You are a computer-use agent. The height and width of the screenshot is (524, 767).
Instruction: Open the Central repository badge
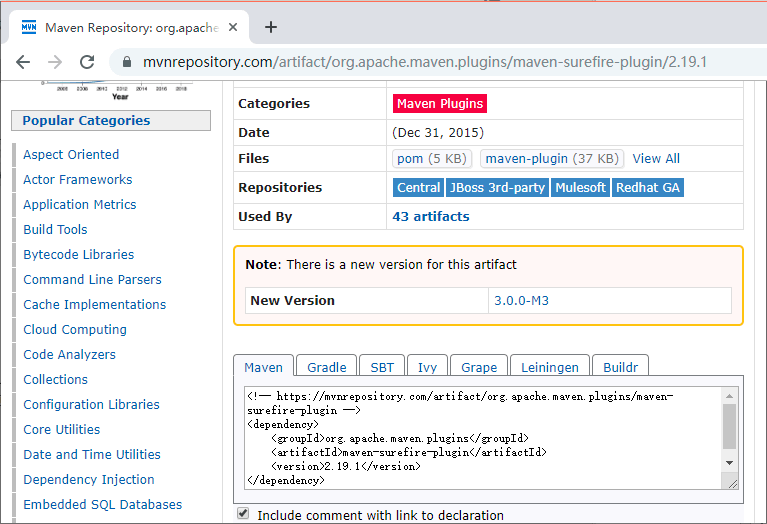pos(418,187)
